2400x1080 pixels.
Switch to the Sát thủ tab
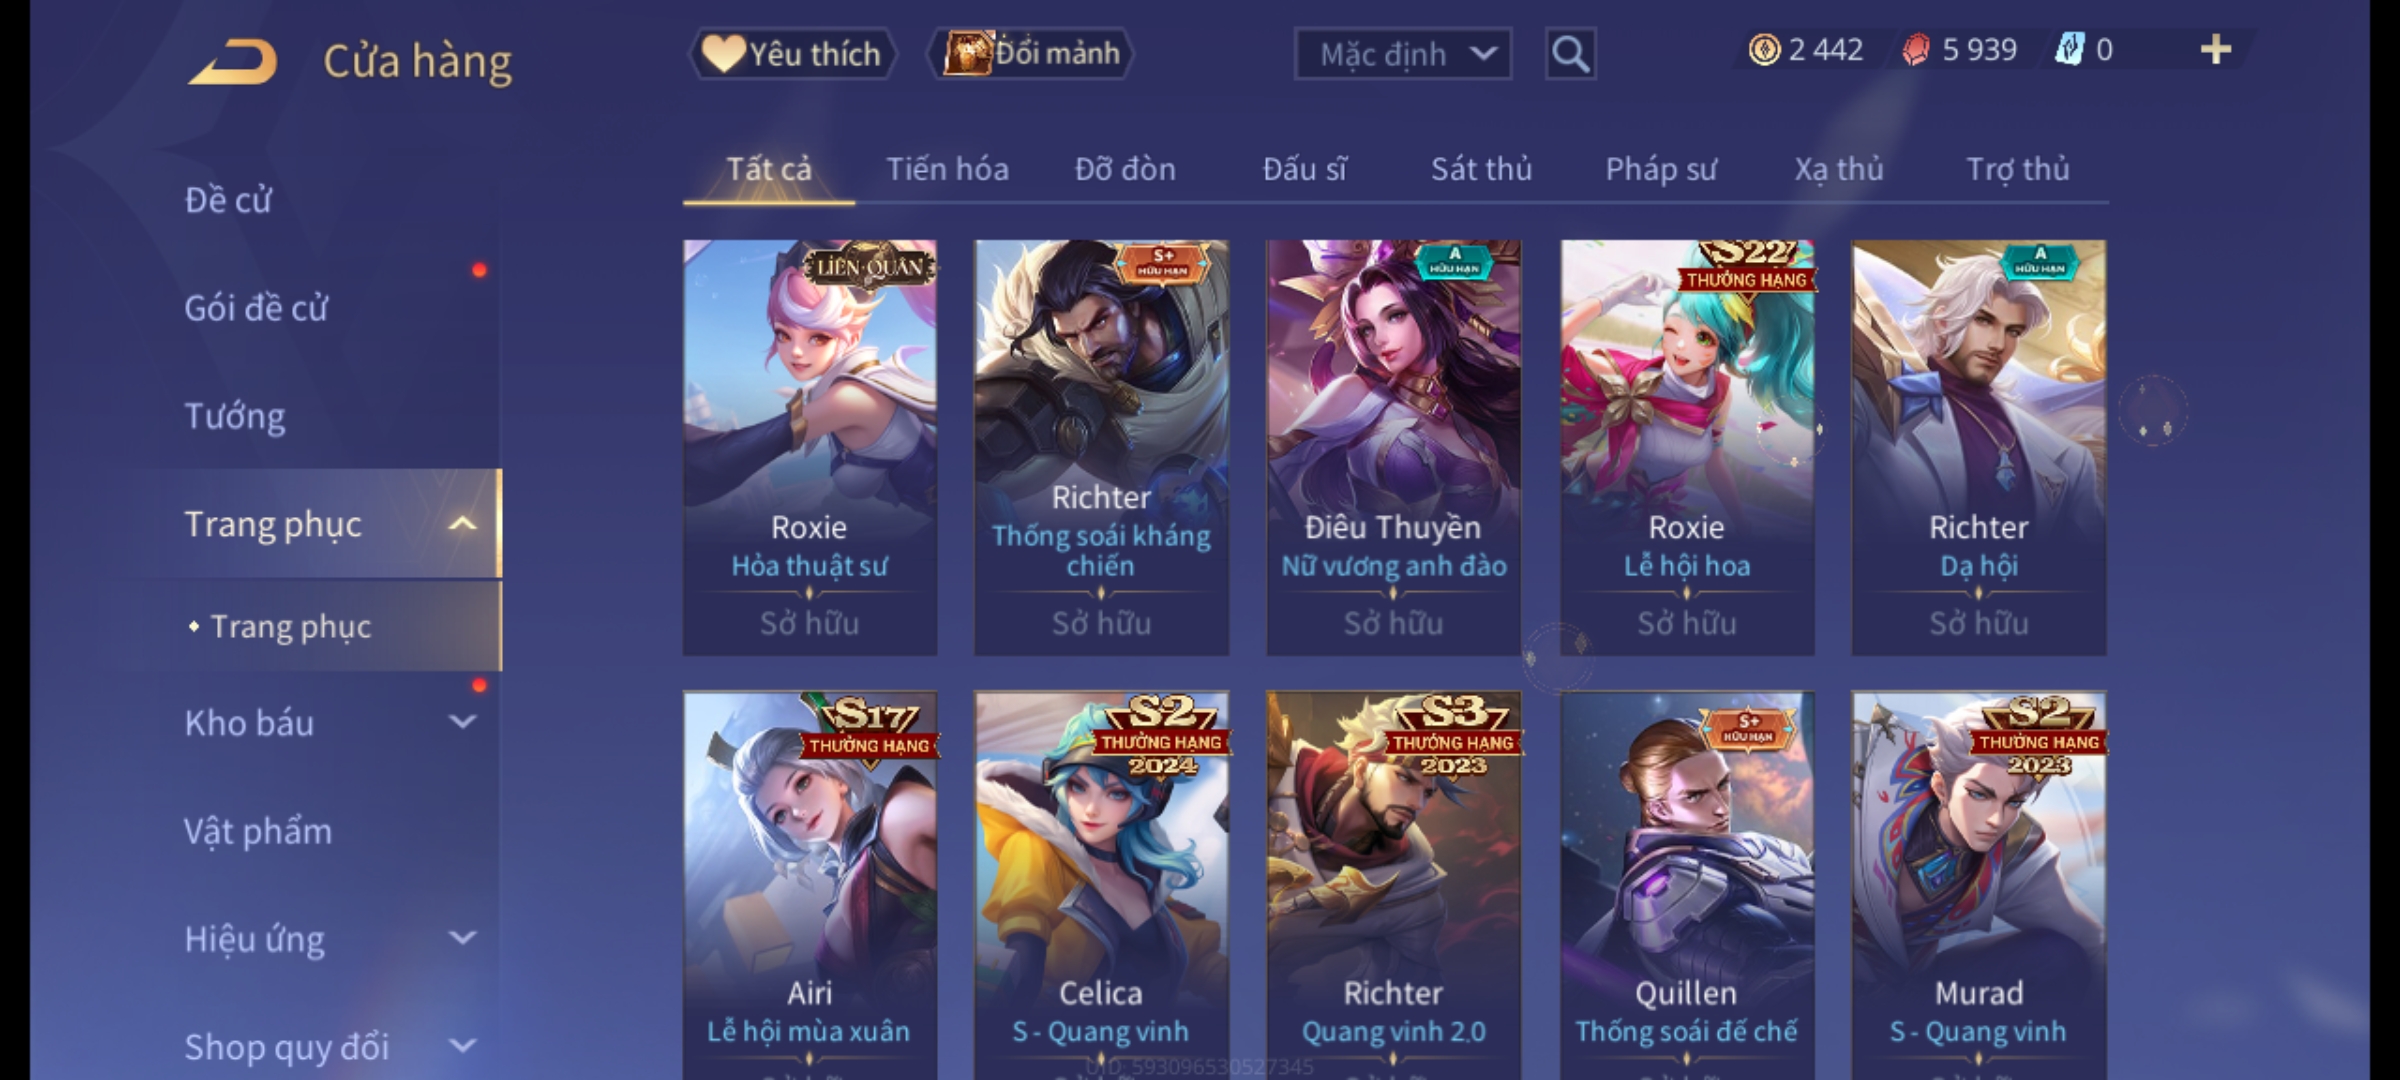pos(1481,169)
